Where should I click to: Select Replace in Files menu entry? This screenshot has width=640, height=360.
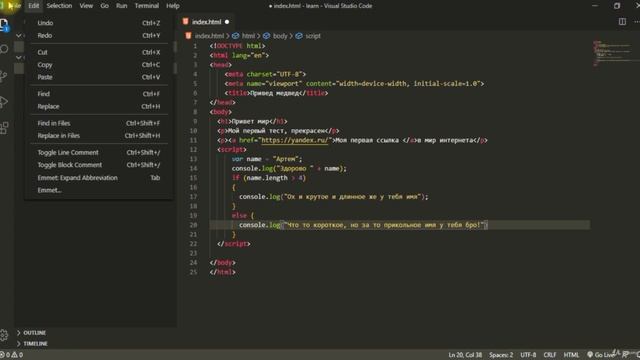(99, 136)
